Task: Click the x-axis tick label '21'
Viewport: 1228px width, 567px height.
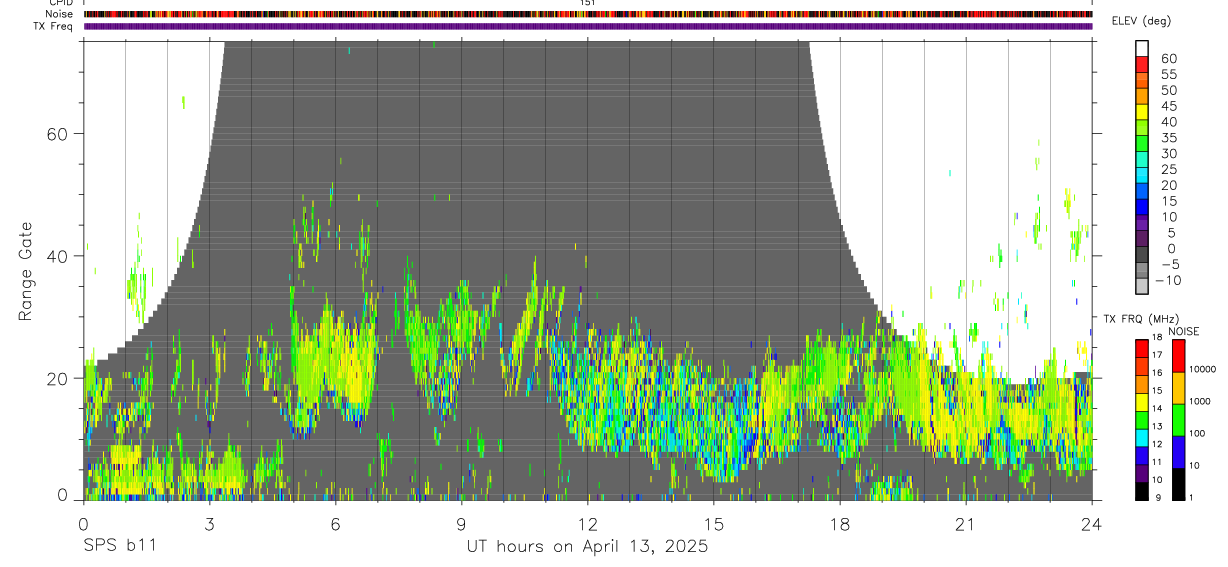Action: click(x=965, y=524)
